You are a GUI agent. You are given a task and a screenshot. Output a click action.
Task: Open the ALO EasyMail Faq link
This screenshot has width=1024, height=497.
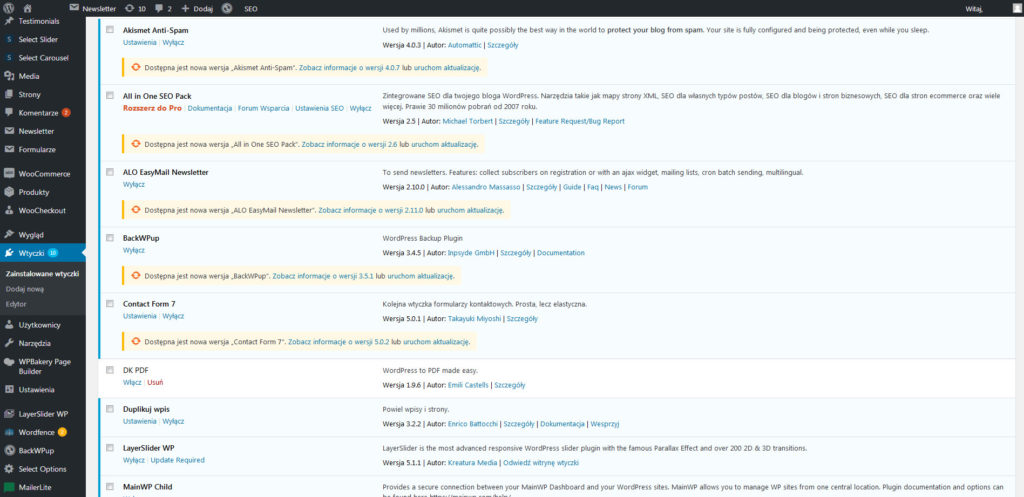coord(592,187)
